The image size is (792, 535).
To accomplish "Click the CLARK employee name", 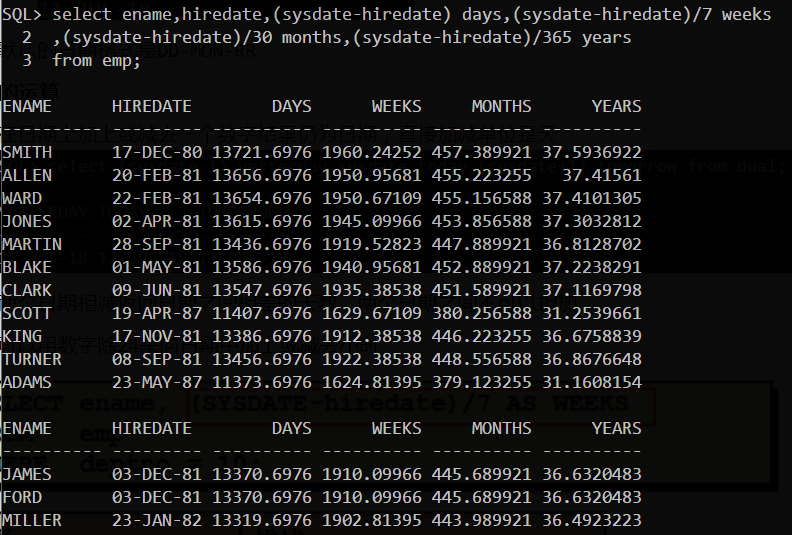I will (x=27, y=290).
